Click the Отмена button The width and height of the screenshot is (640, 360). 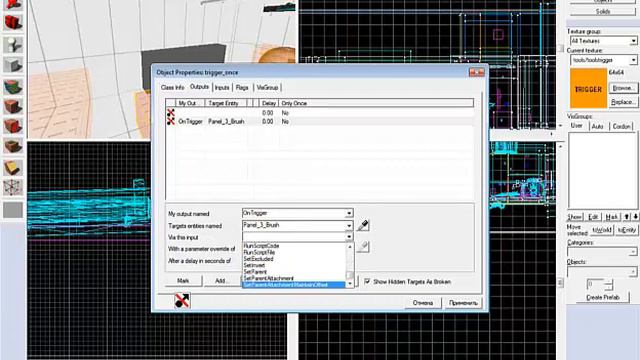click(423, 303)
